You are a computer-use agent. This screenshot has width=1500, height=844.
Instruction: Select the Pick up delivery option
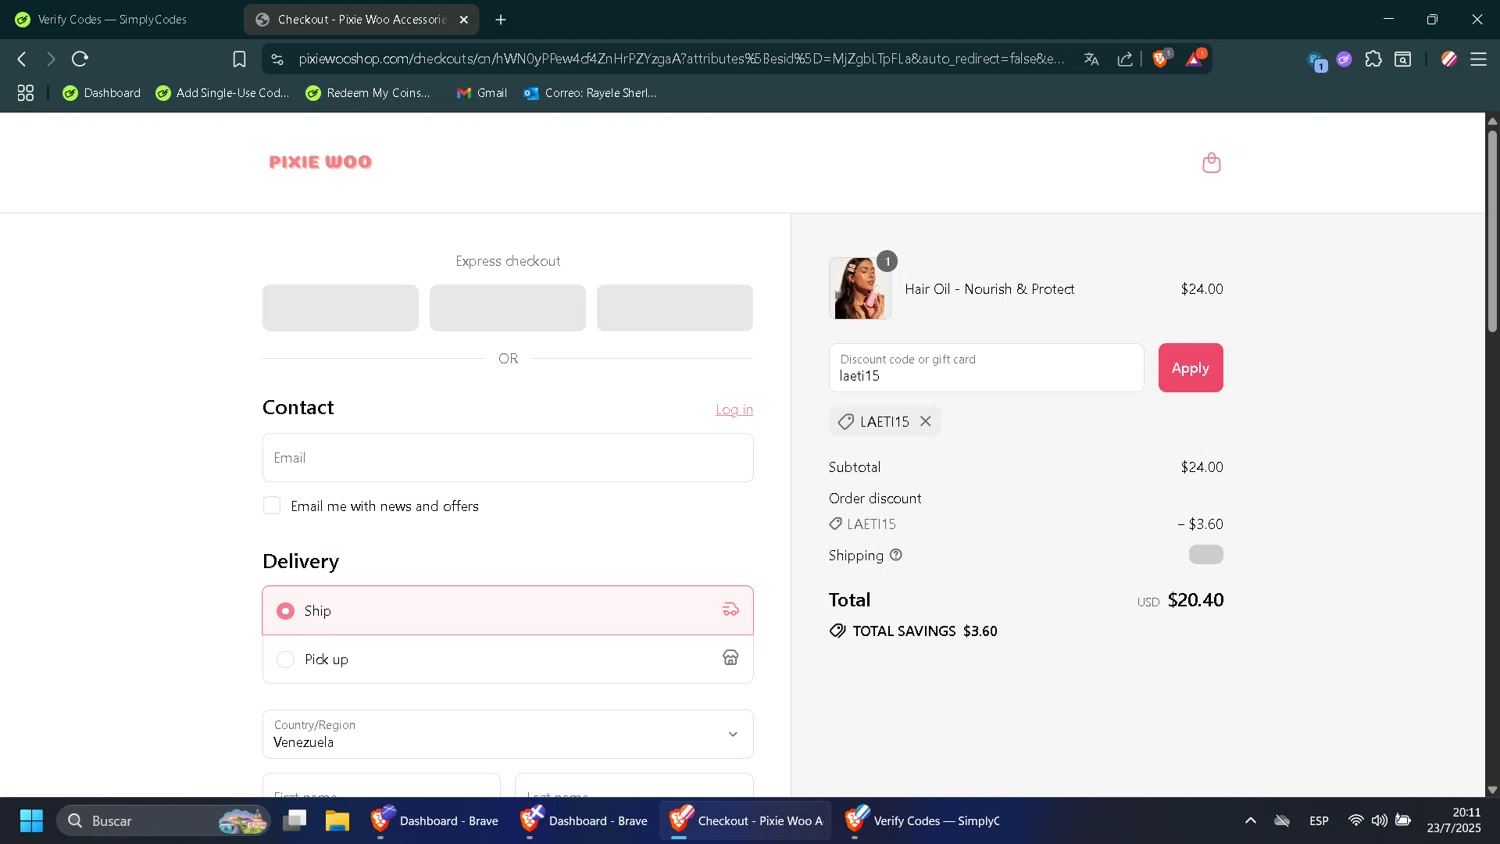pos(508,659)
